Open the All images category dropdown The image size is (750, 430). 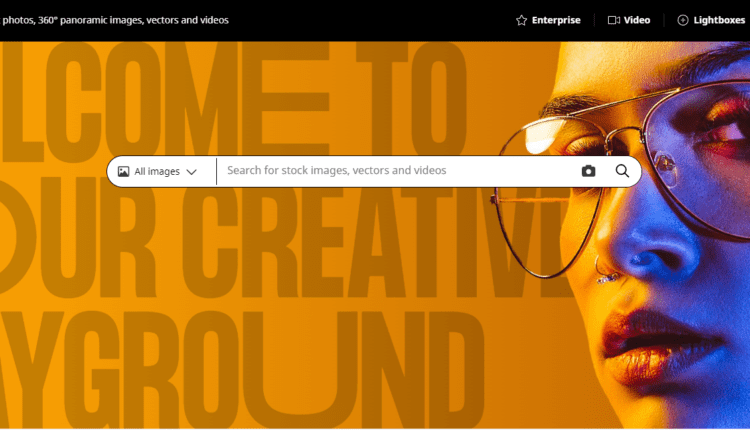158,171
